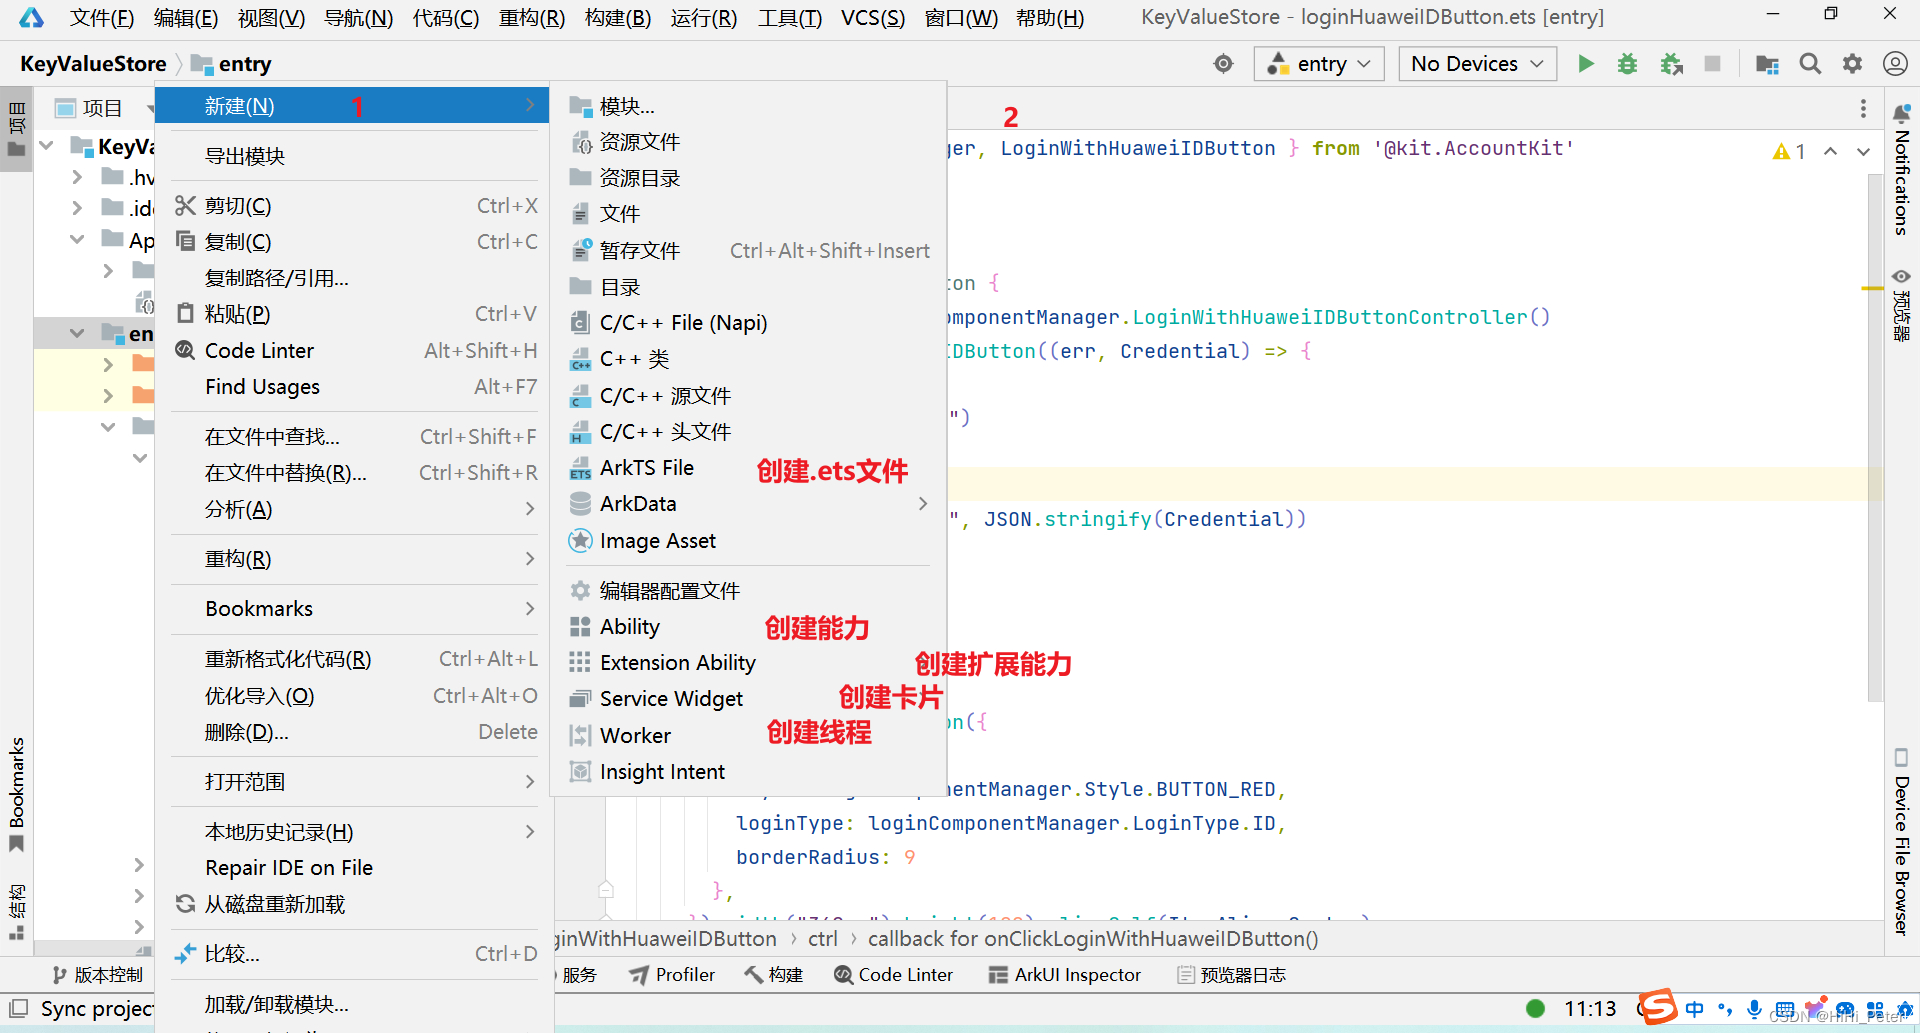This screenshot has height=1033, width=1920.
Task: Open the Build (构建) tool window
Action: [x=774, y=975]
